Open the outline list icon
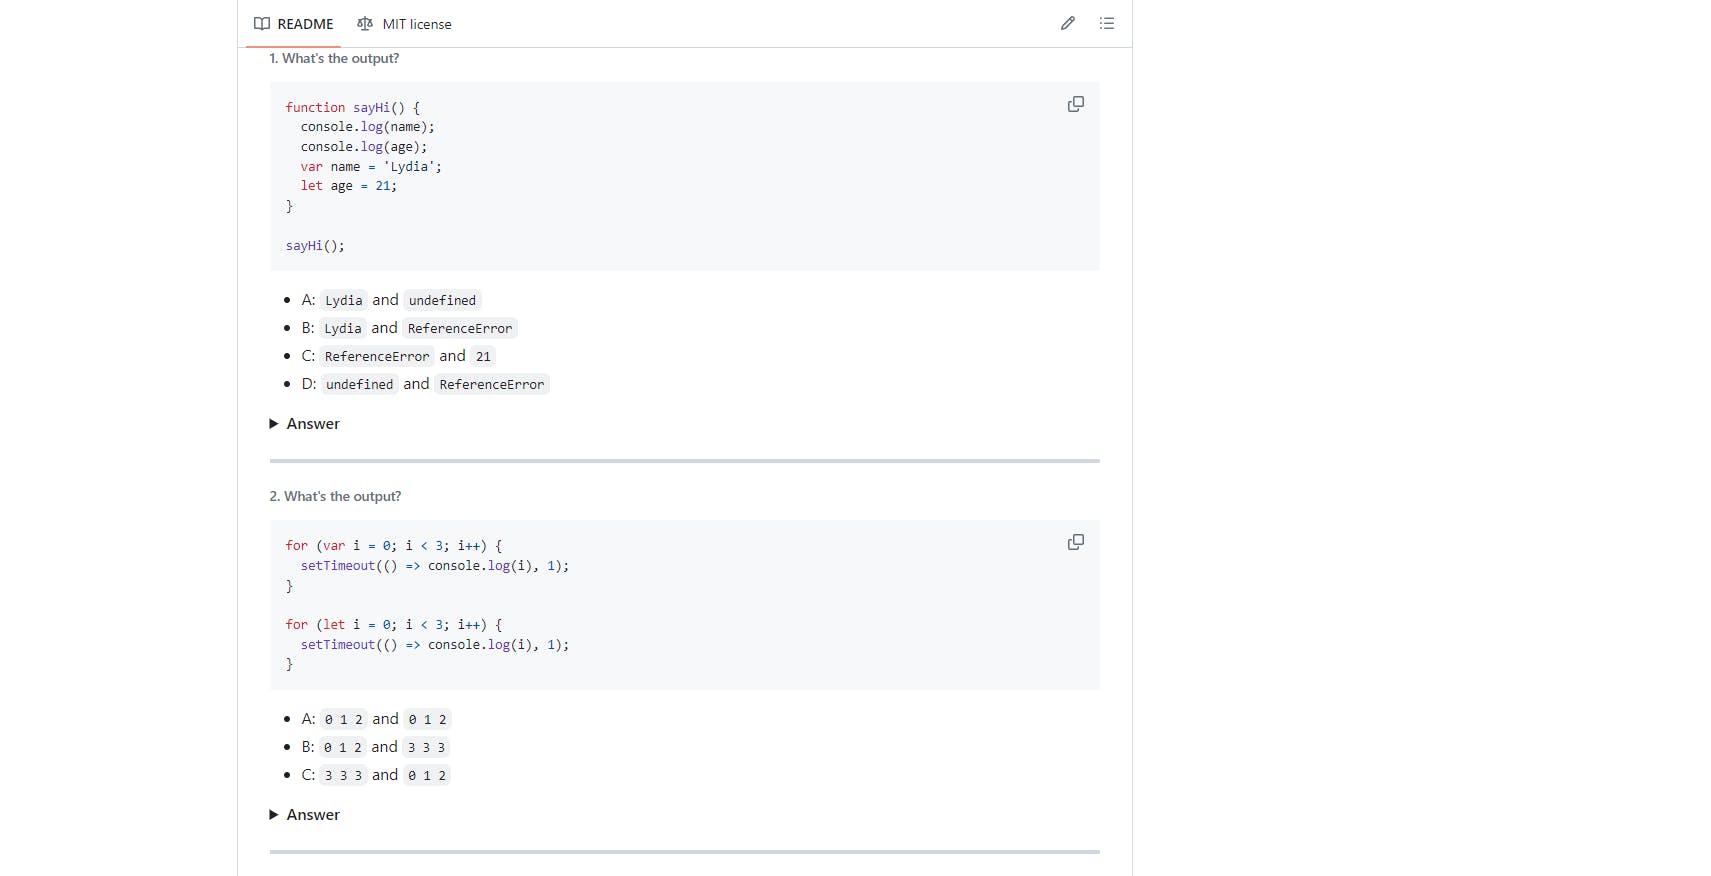This screenshot has height=876, width=1711. click(1107, 23)
